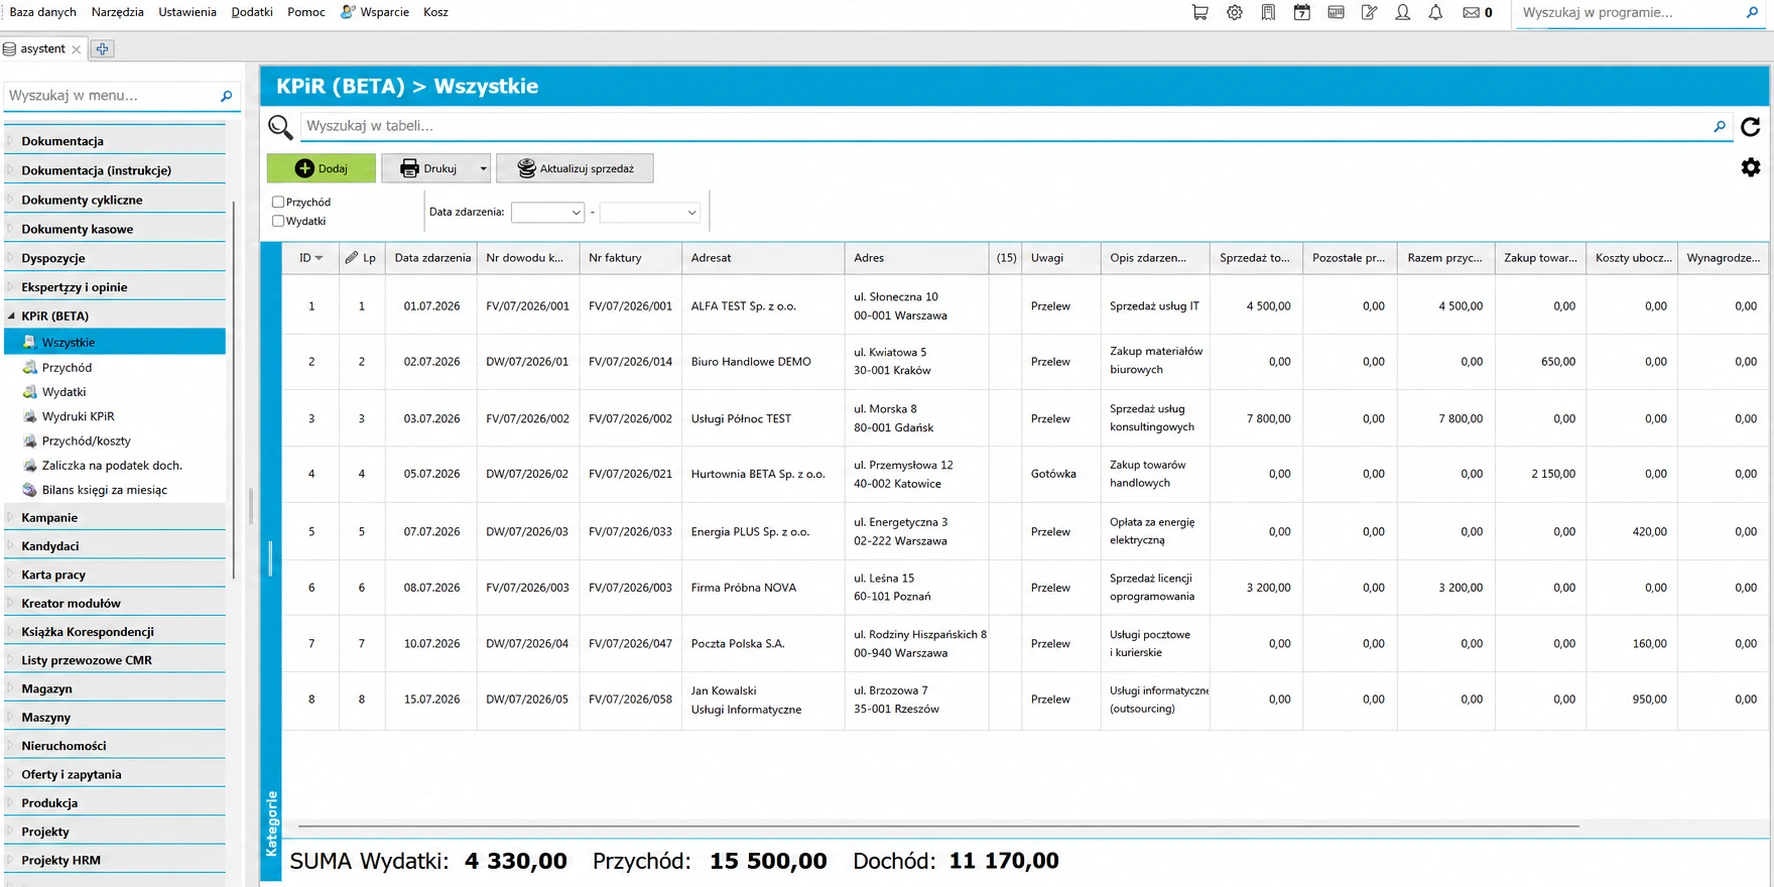Expand the Produkcja menu group
This screenshot has width=1774, height=887.
click(12, 803)
